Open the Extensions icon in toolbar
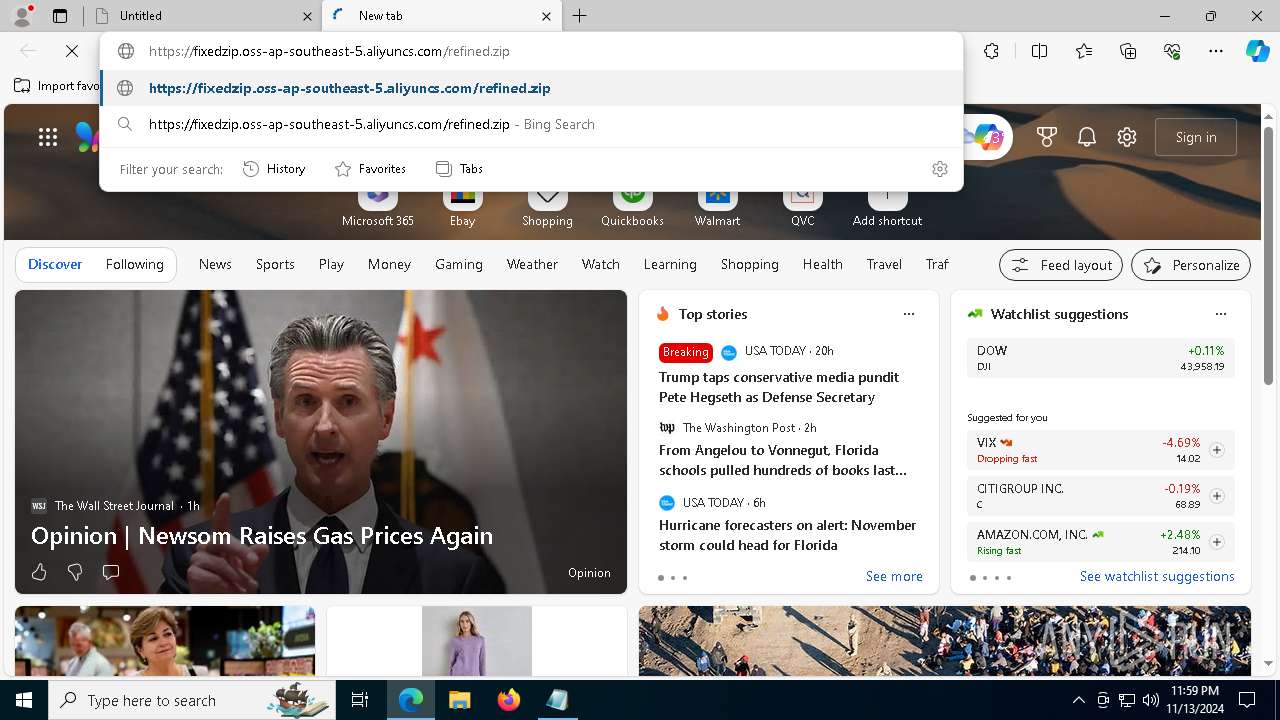1280x720 pixels. 991,51
